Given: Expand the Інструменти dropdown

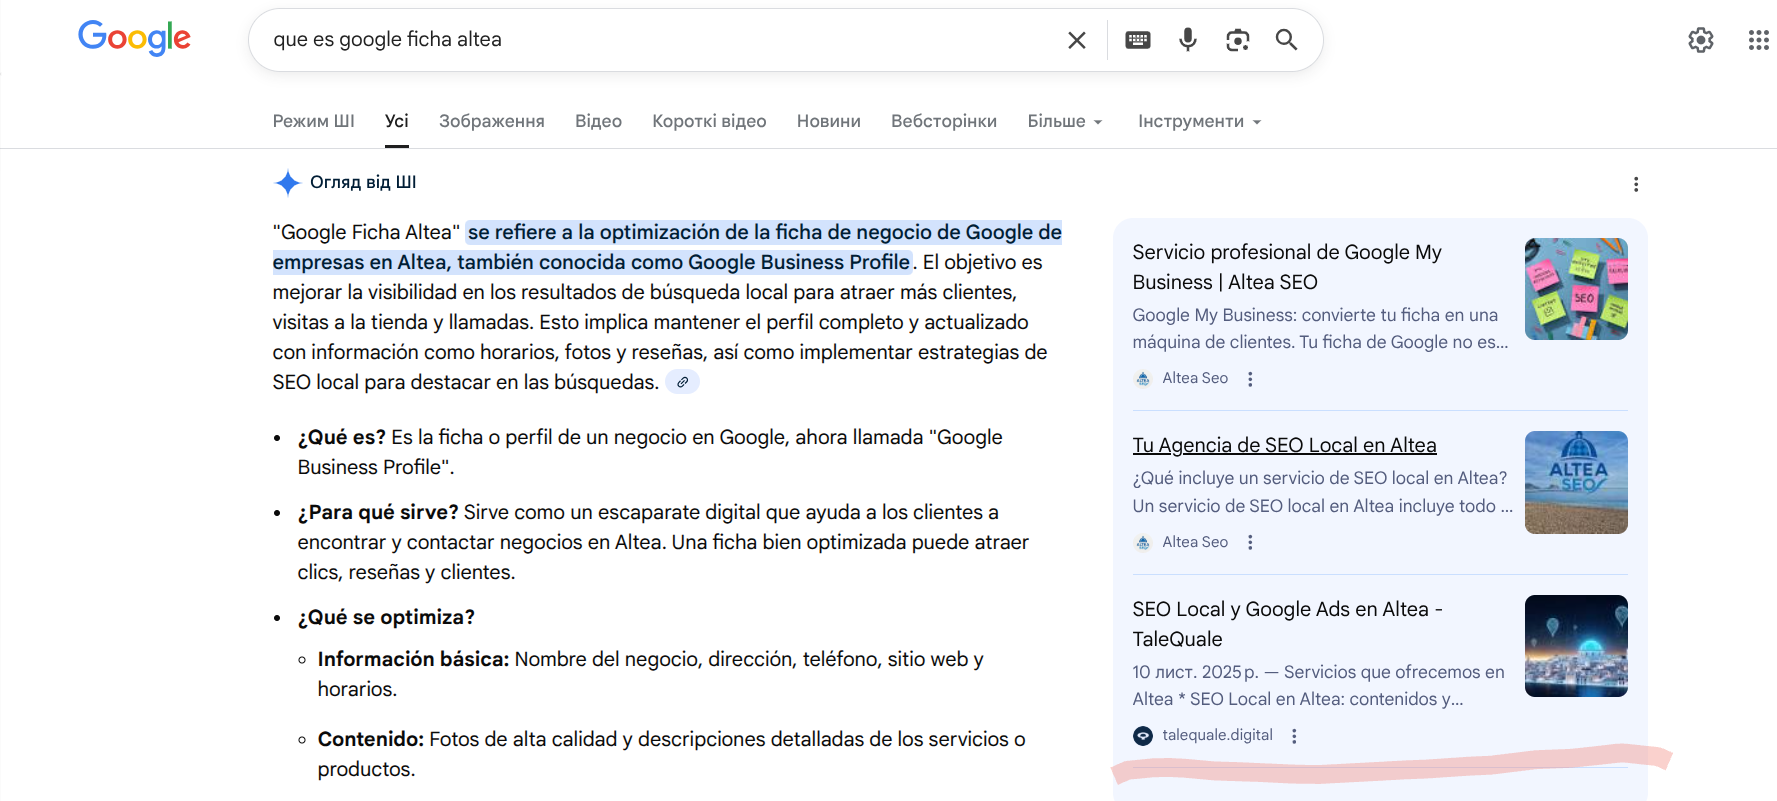Looking at the screenshot, I should point(1200,121).
